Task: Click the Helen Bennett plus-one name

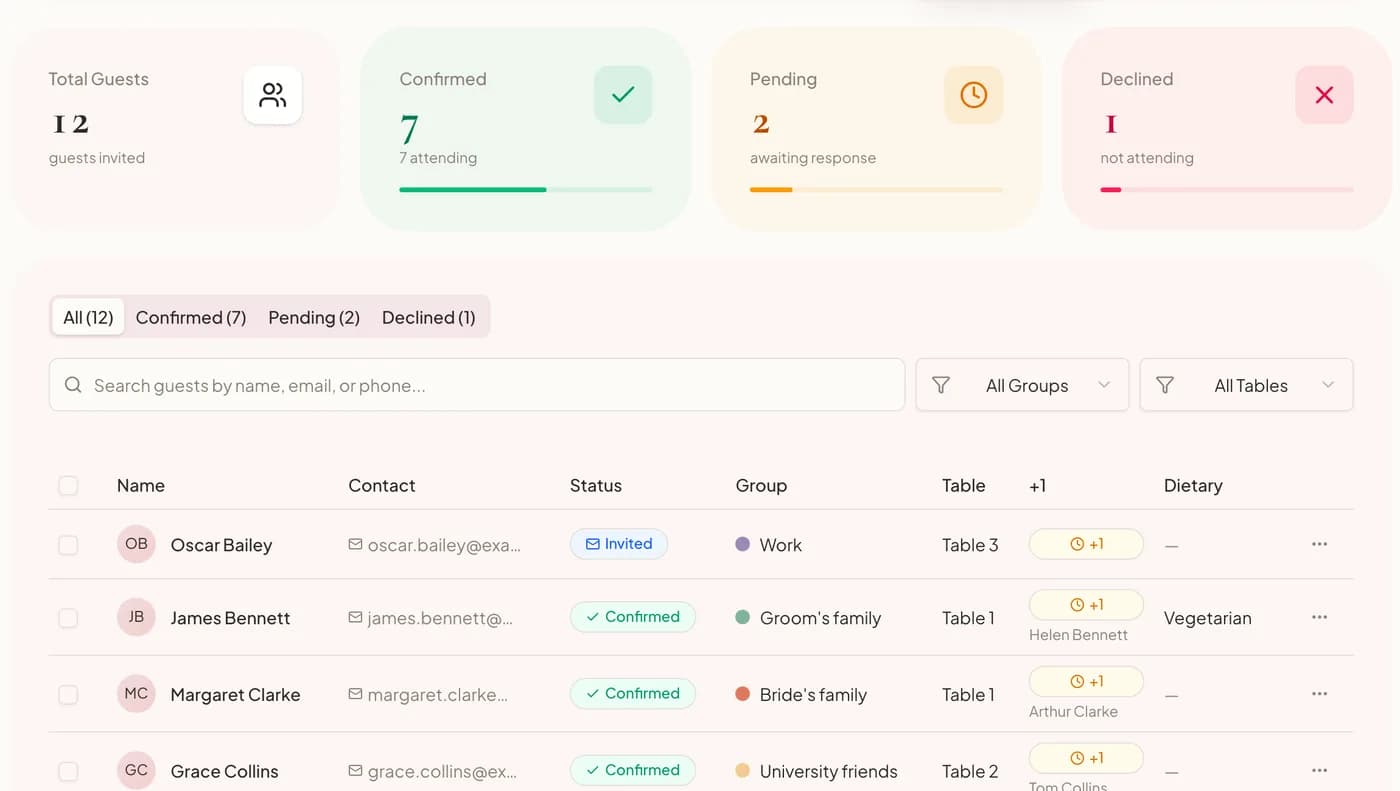Action: [1078, 635]
